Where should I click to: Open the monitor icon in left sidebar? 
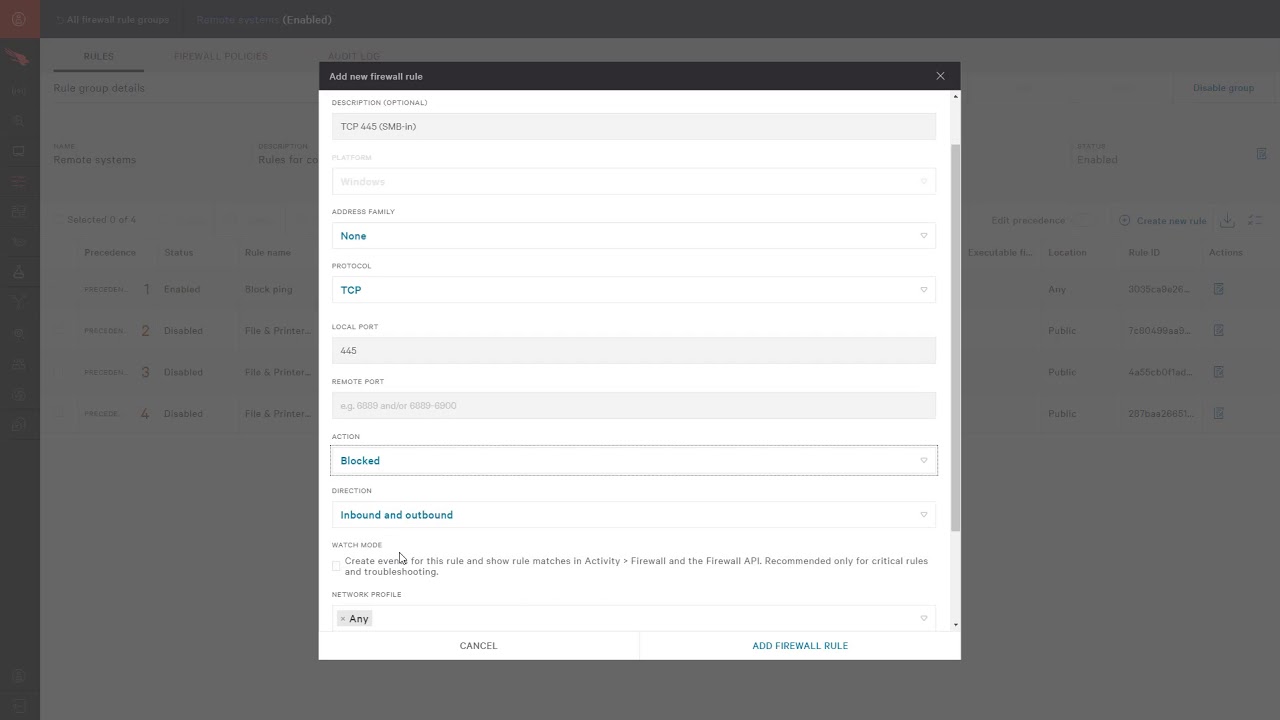pyautogui.click(x=18, y=152)
